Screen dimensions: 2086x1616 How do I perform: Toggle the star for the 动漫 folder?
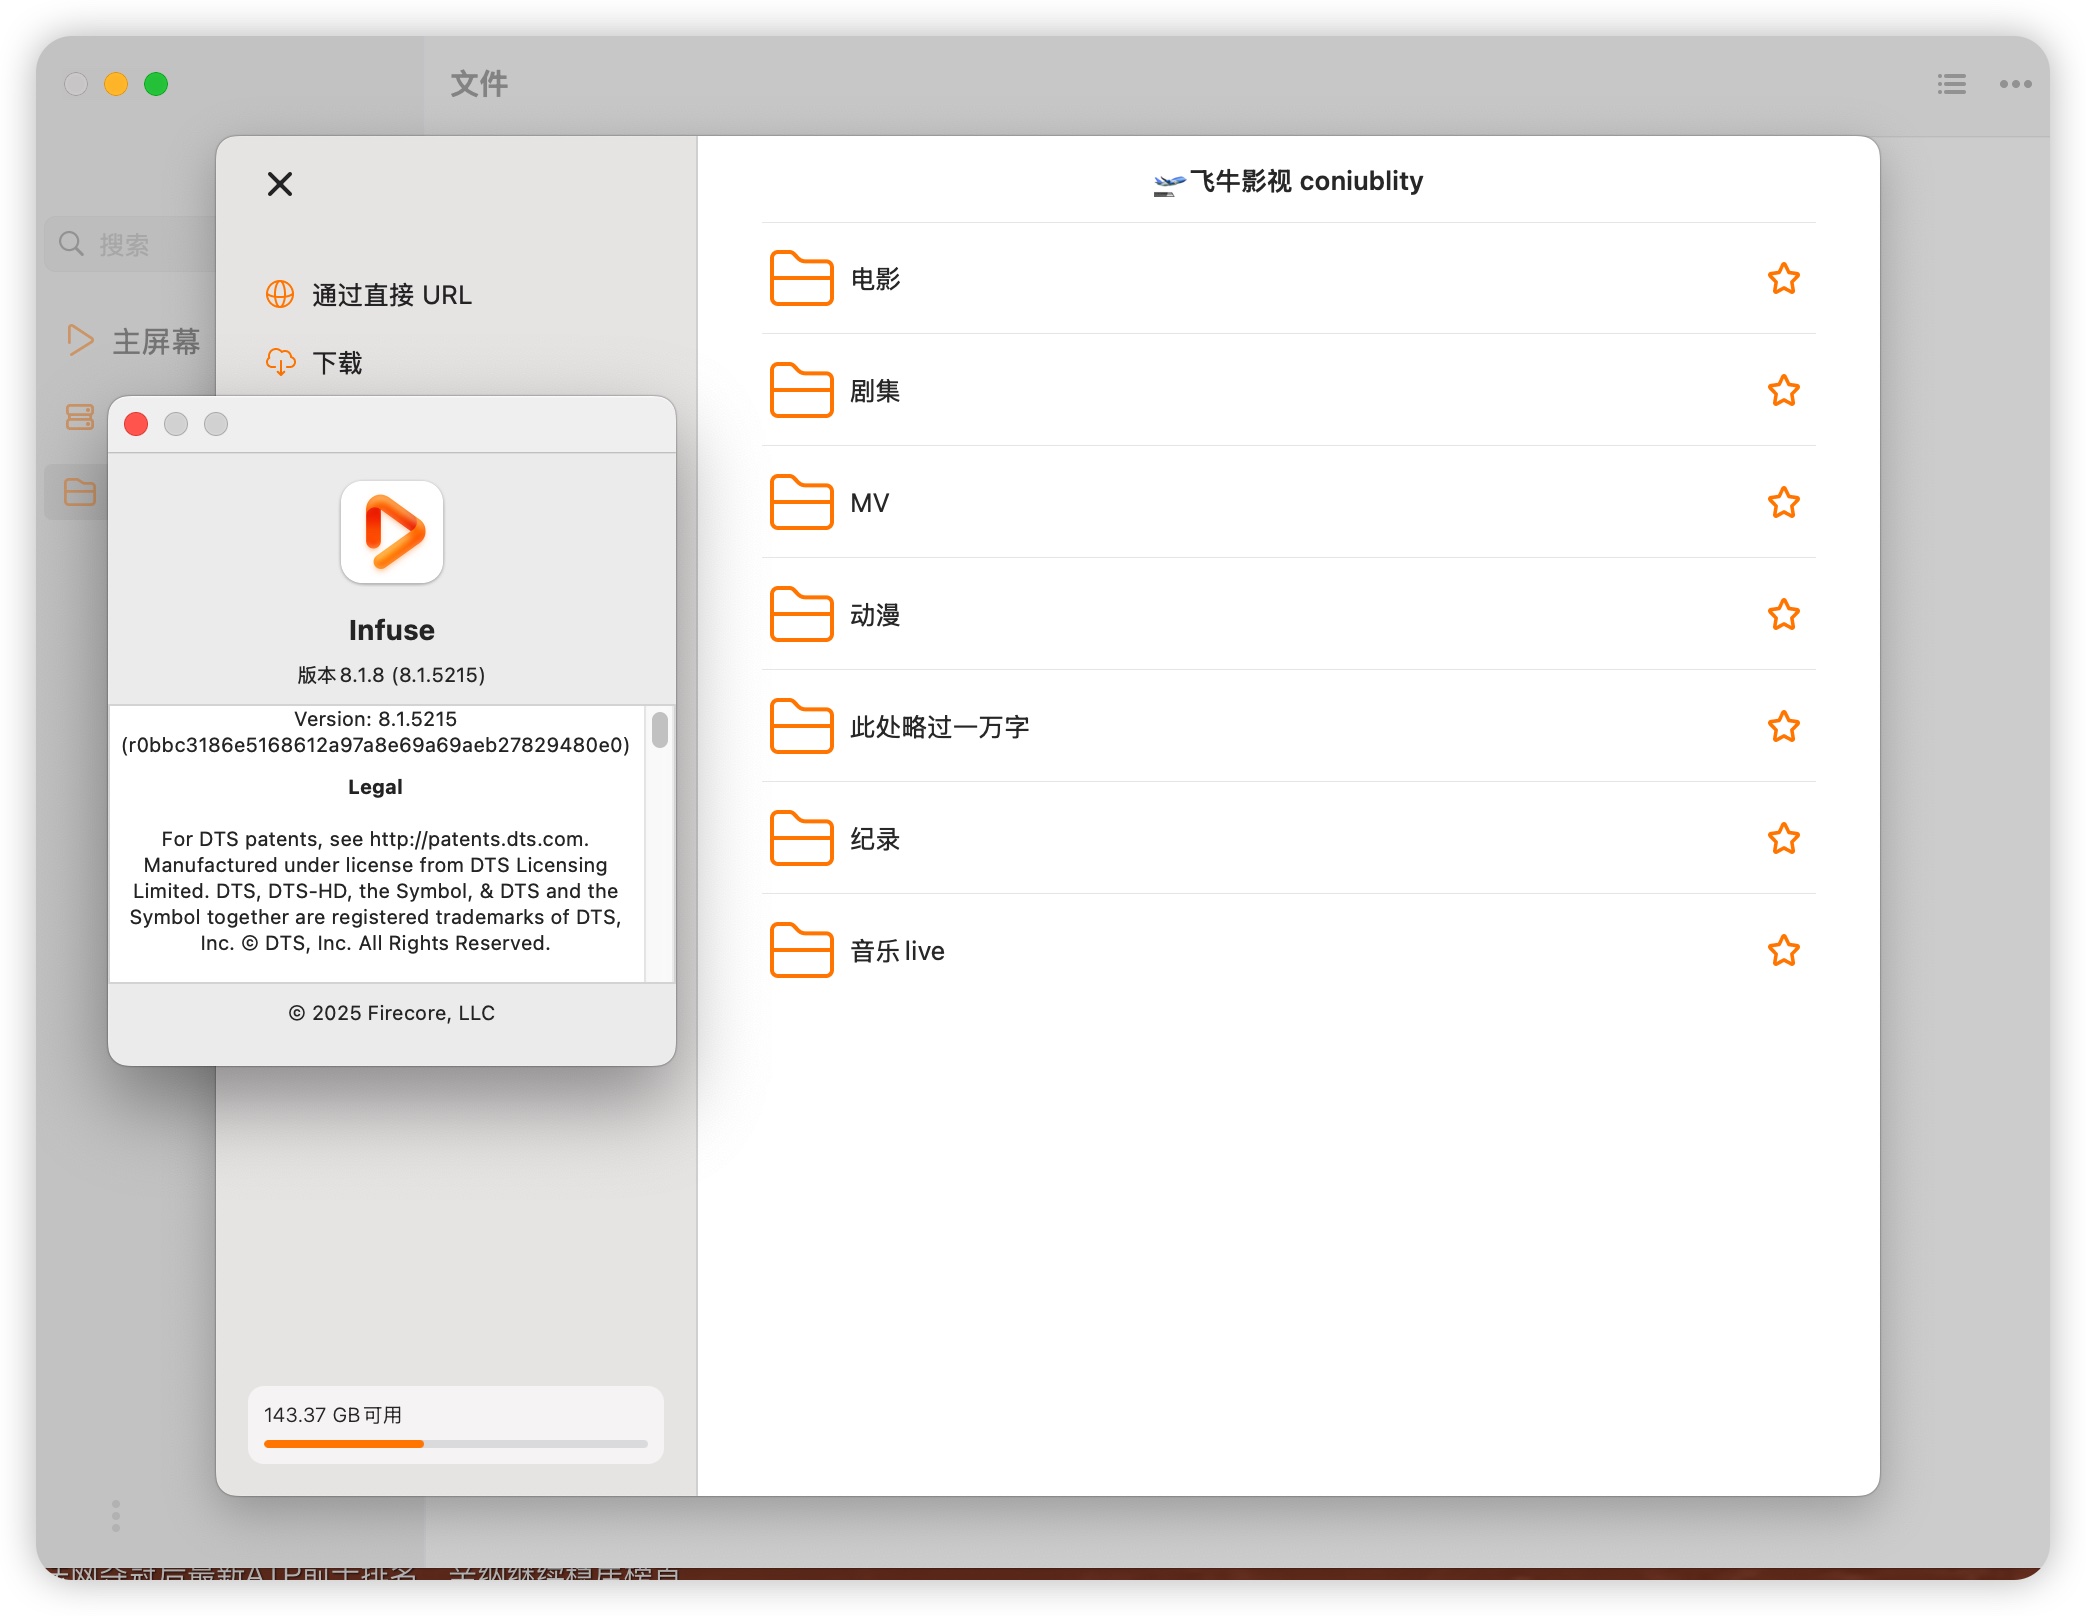click(x=1783, y=615)
